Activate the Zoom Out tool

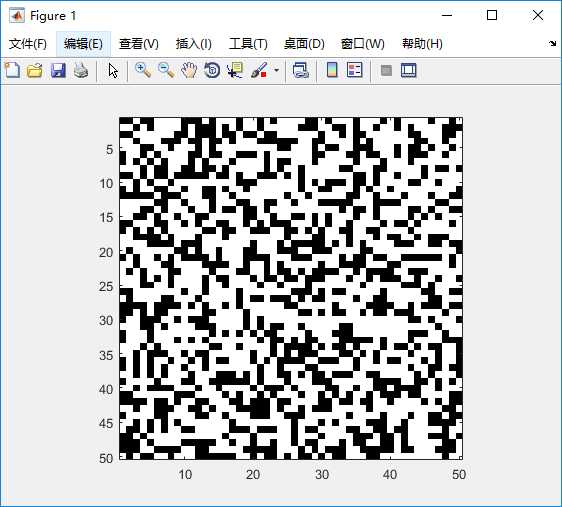tap(166, 70)
